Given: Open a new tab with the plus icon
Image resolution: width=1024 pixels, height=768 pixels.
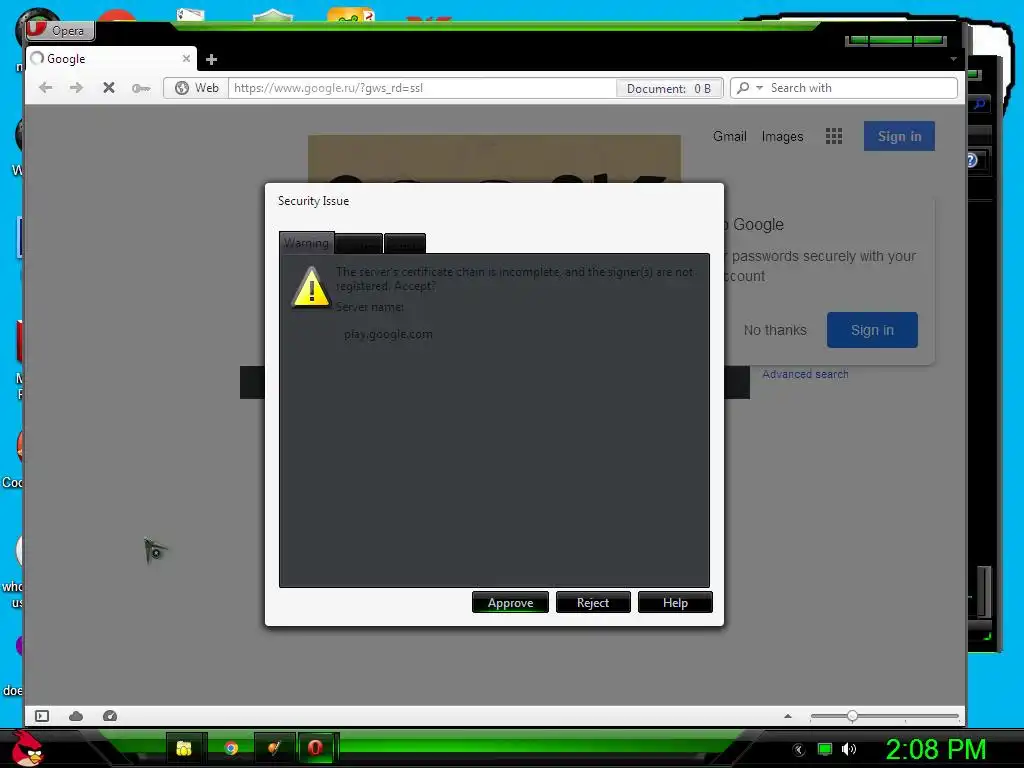Looking at the screenshot, I should (211, 59).
